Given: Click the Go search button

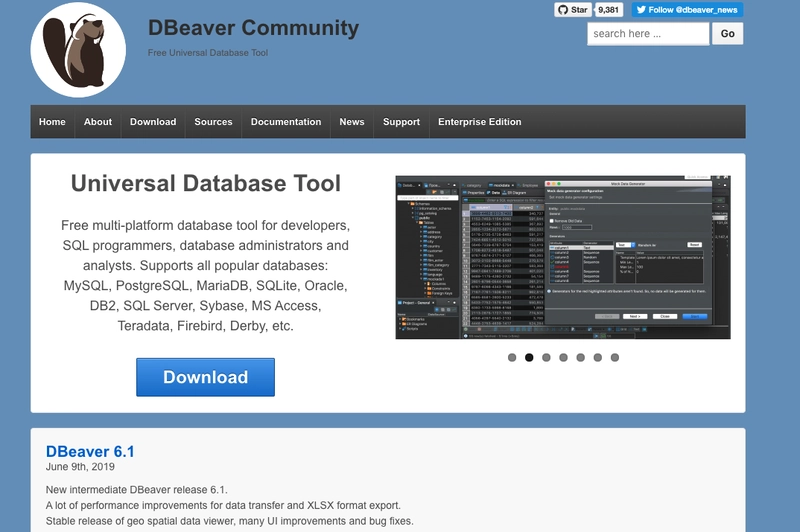Looking at the screenshot, I should [x=728, y=34].
